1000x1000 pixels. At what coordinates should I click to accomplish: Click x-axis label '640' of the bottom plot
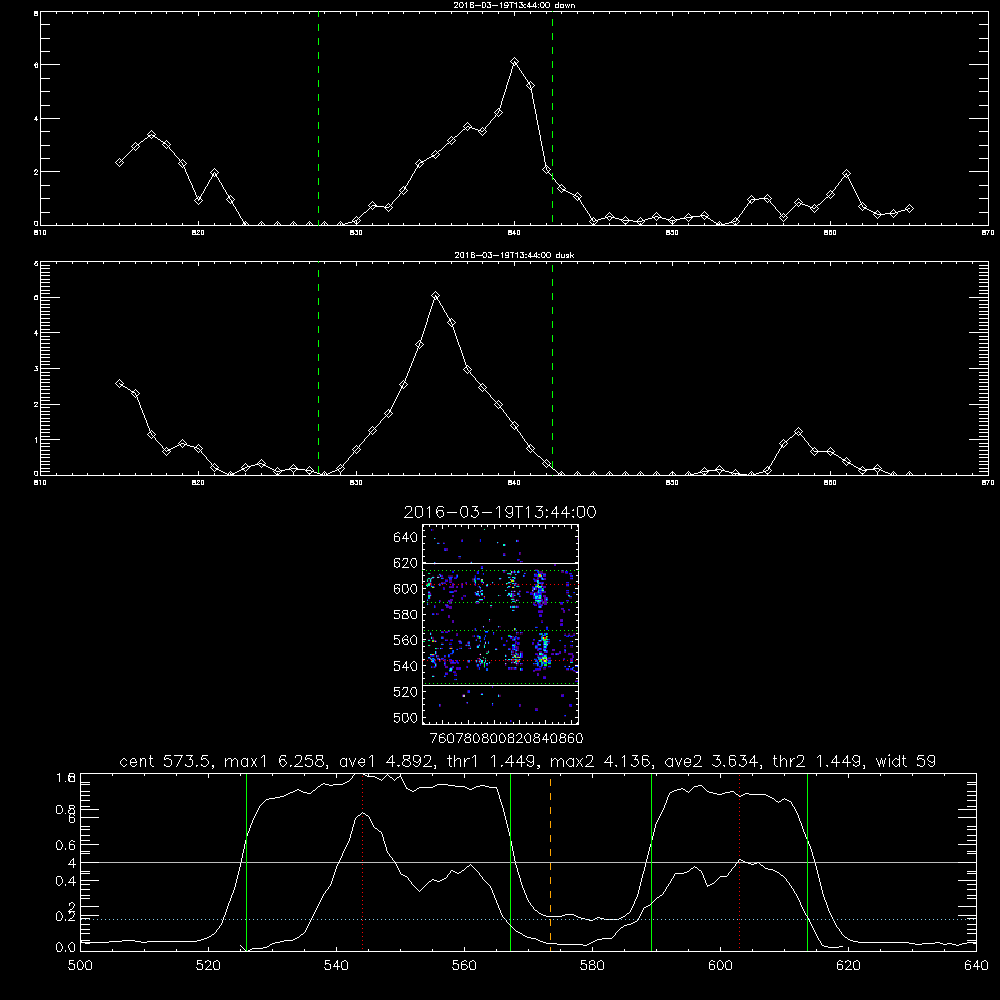pyautogui.click(x=976, y=966)
